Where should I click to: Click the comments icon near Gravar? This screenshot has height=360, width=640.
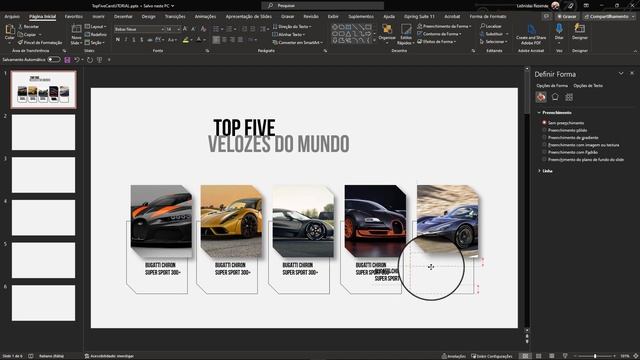tap(546, 16)
